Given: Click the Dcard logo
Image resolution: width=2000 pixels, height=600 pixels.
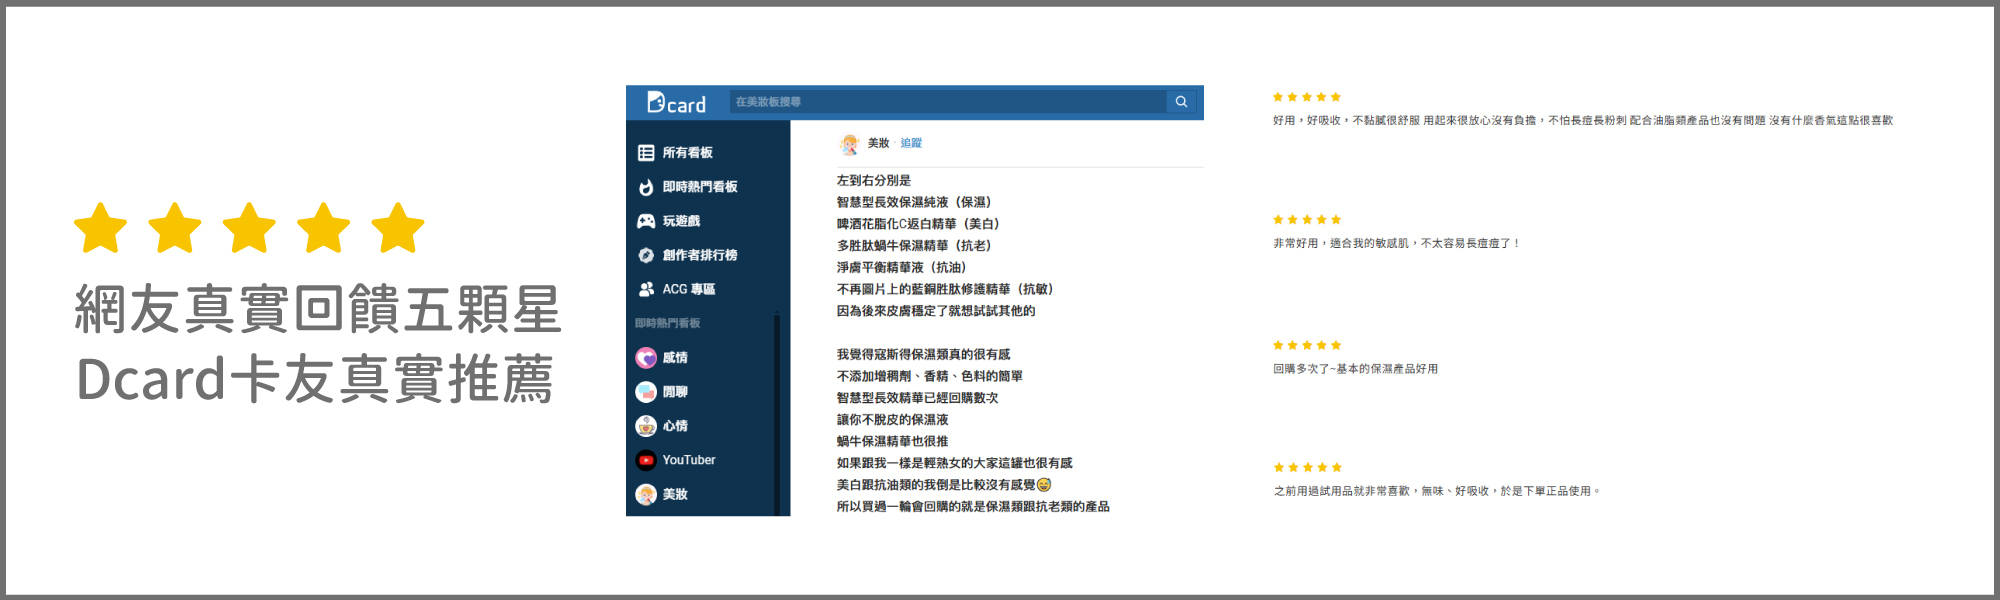Looking at the screenshot, I should coord(676,103).
